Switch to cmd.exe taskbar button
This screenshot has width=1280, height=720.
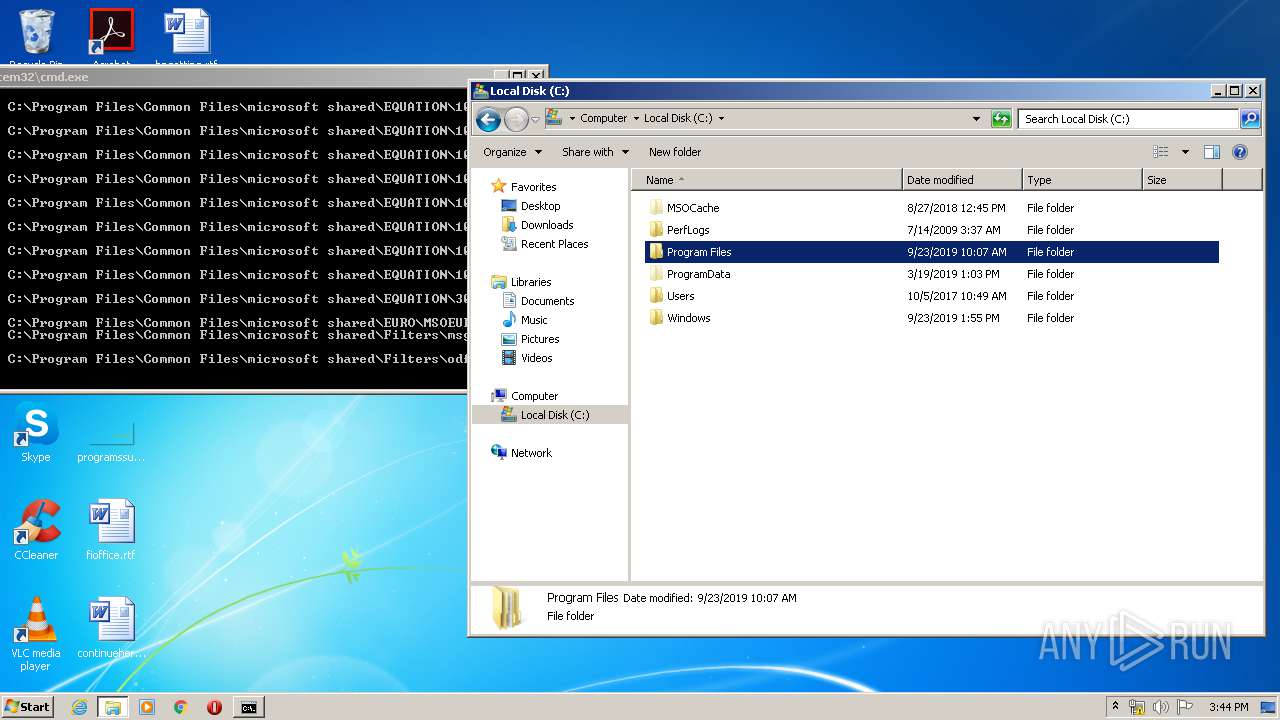point(248,707)
